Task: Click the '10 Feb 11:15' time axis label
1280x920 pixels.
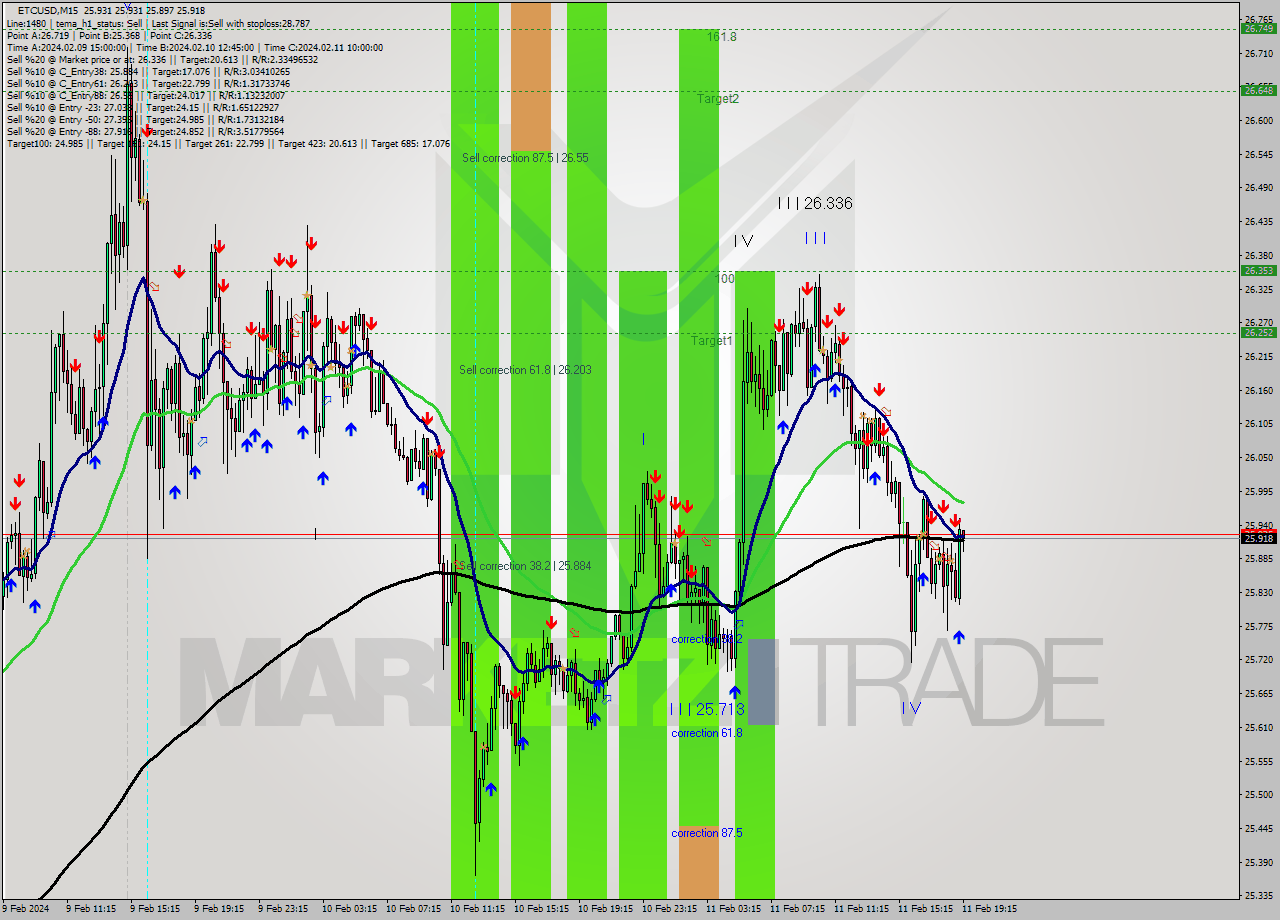Action: tap(477, 909)
